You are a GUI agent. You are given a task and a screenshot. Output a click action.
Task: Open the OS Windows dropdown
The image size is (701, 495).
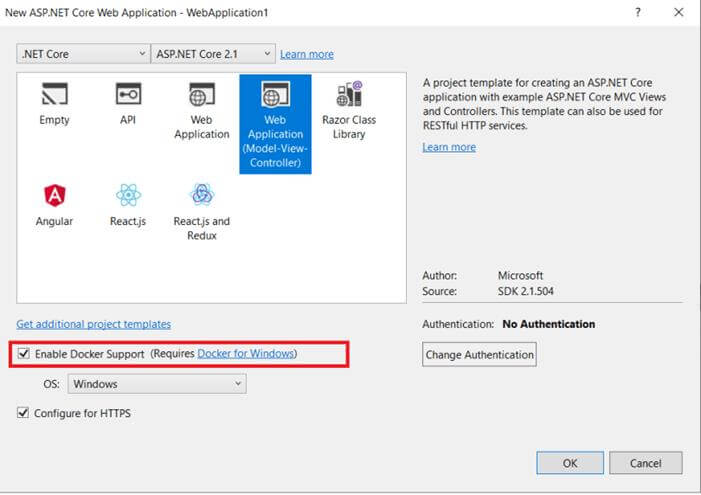tap(157, 384)
